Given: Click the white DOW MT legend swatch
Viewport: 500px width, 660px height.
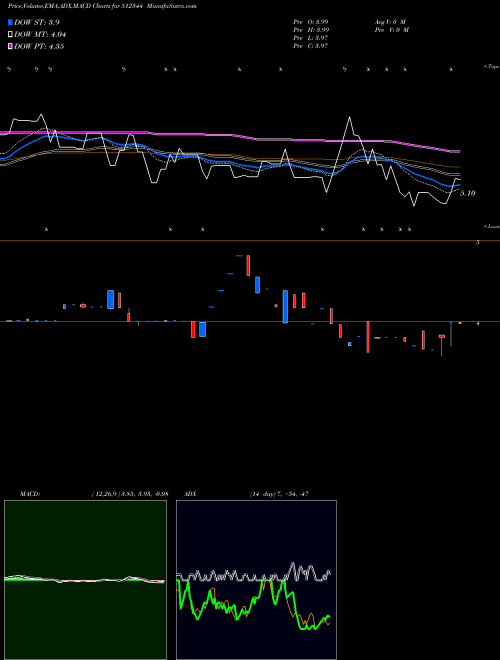Looking at the screenshot, I should 10,35.
